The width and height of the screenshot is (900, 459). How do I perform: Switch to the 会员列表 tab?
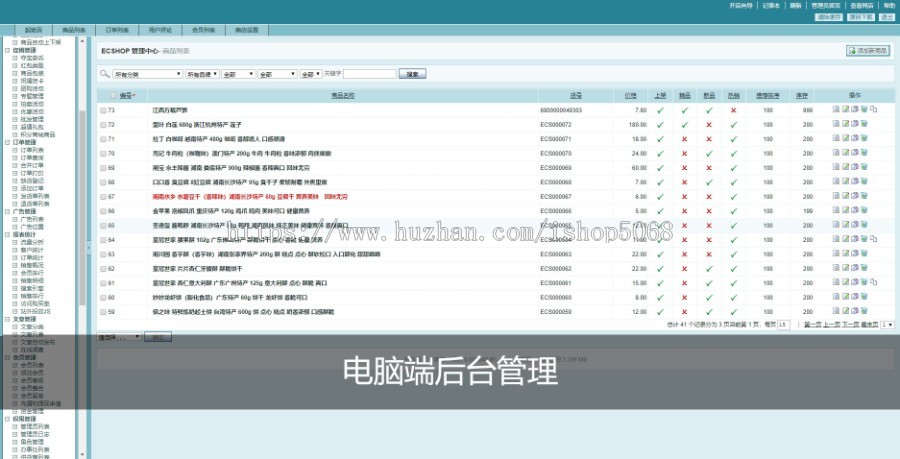coord(204,30)
